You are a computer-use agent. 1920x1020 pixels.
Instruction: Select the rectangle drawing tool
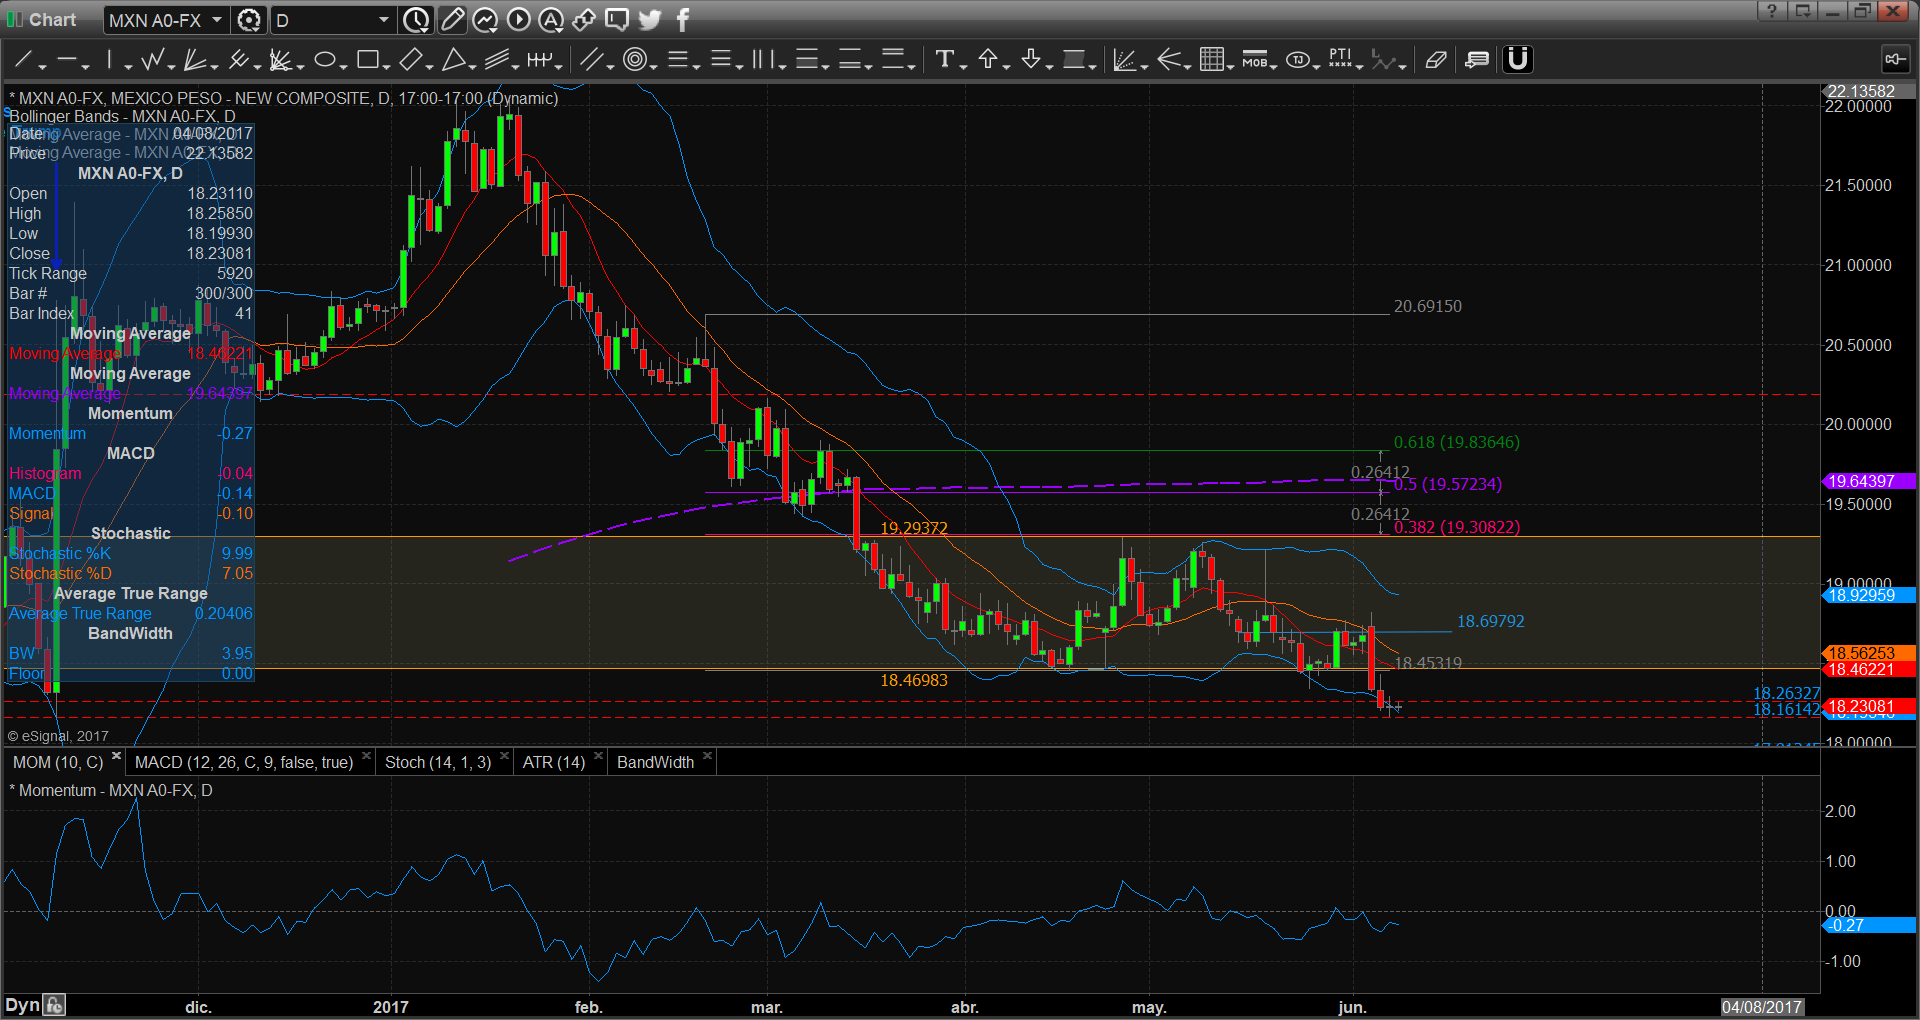point(367,60)
